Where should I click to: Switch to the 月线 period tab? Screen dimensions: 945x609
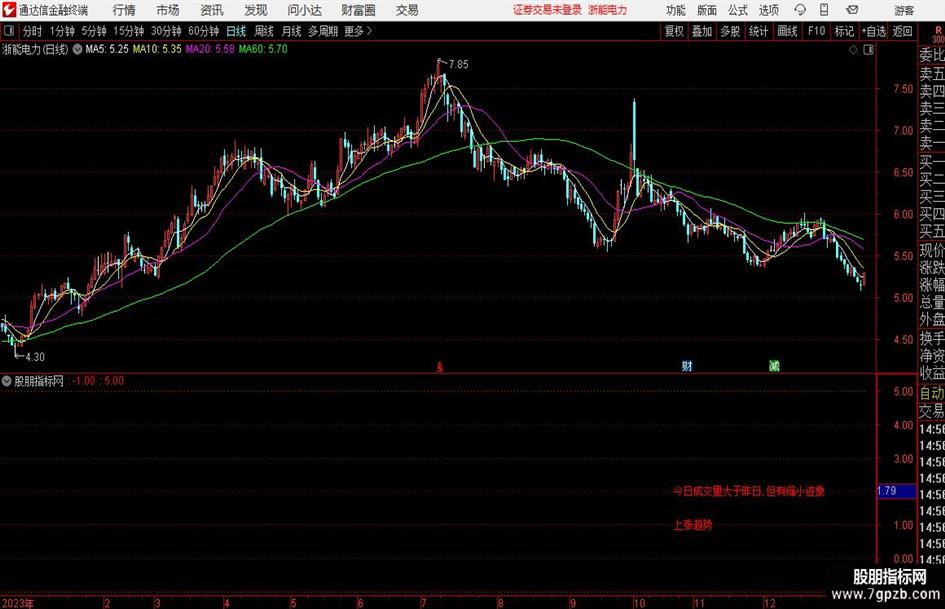[291, 31]
